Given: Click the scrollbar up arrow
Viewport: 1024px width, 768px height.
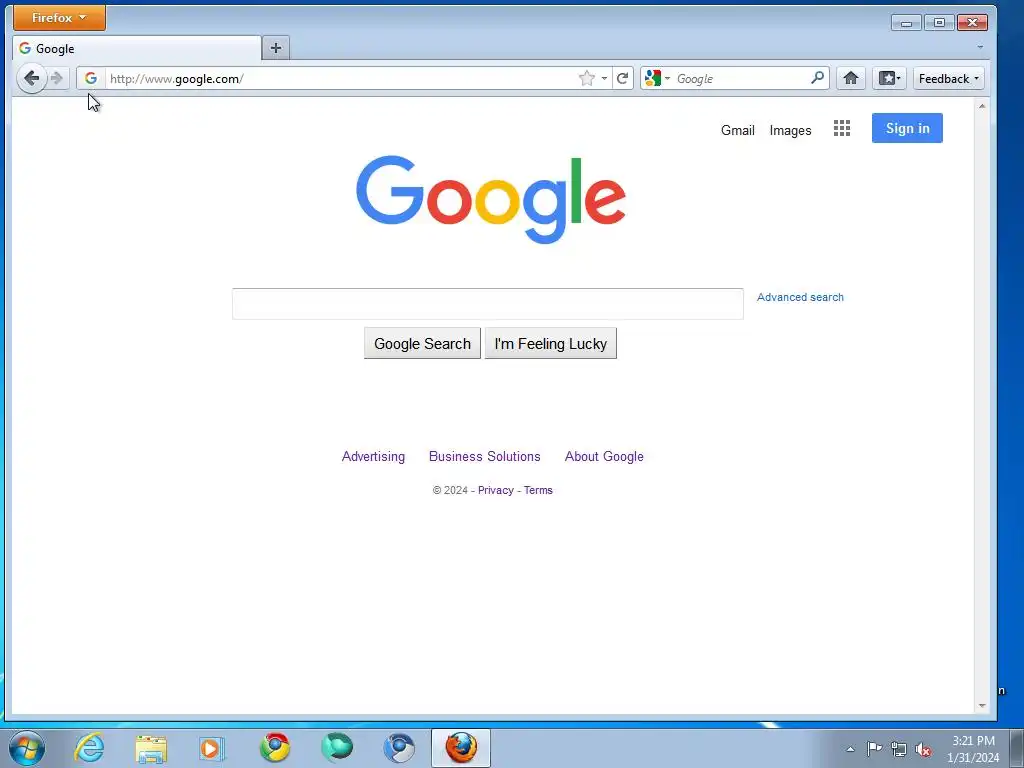Looking at the screenshot, I should coord(982,106).
